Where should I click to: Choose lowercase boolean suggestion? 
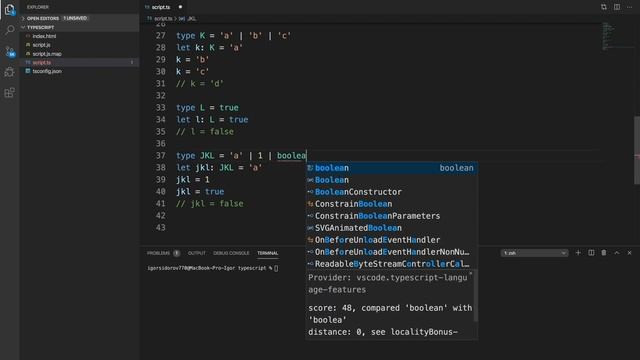click(x=392, y=168)
